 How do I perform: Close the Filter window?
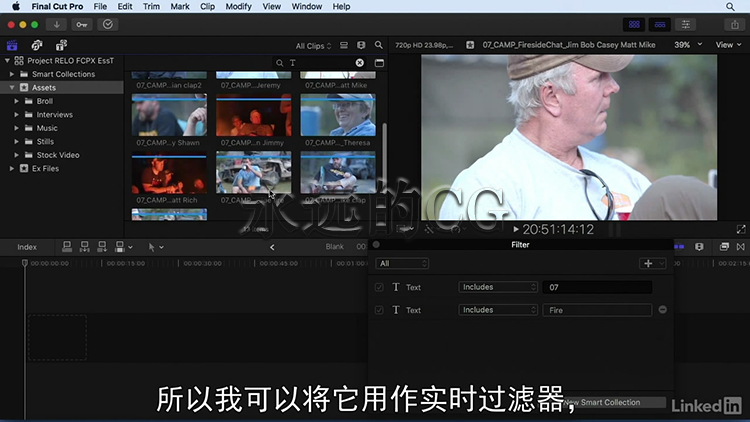point(376,244)
